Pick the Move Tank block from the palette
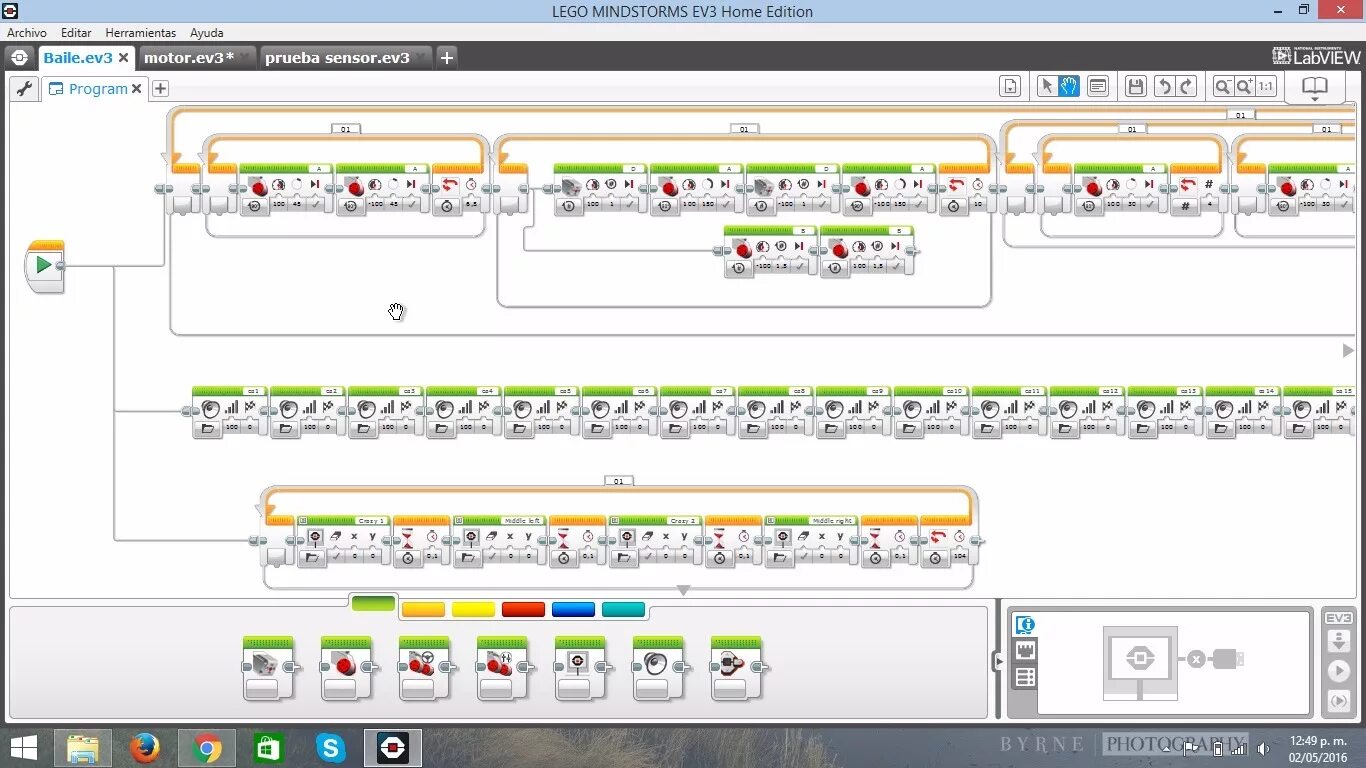 502,667
